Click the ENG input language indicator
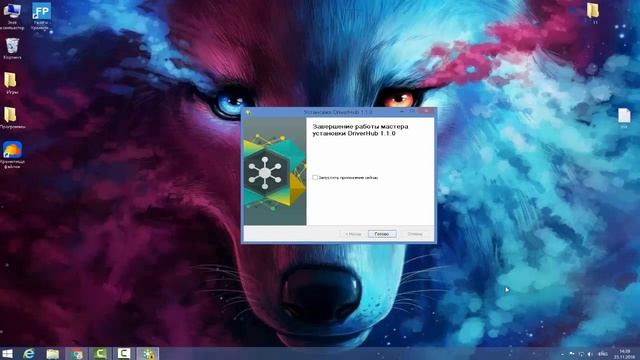The image size is (640, 360). [x=602, y=354]
